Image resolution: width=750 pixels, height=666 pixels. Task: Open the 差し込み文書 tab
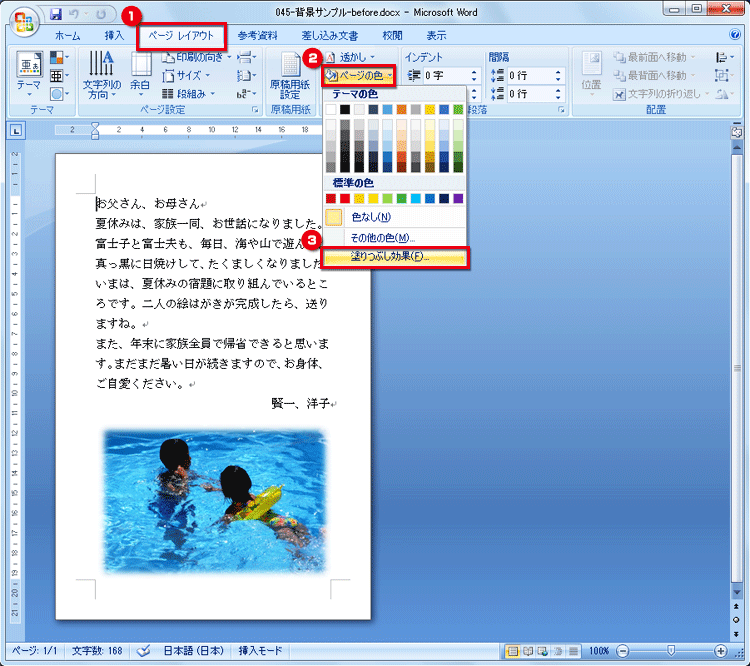point(330,35)
